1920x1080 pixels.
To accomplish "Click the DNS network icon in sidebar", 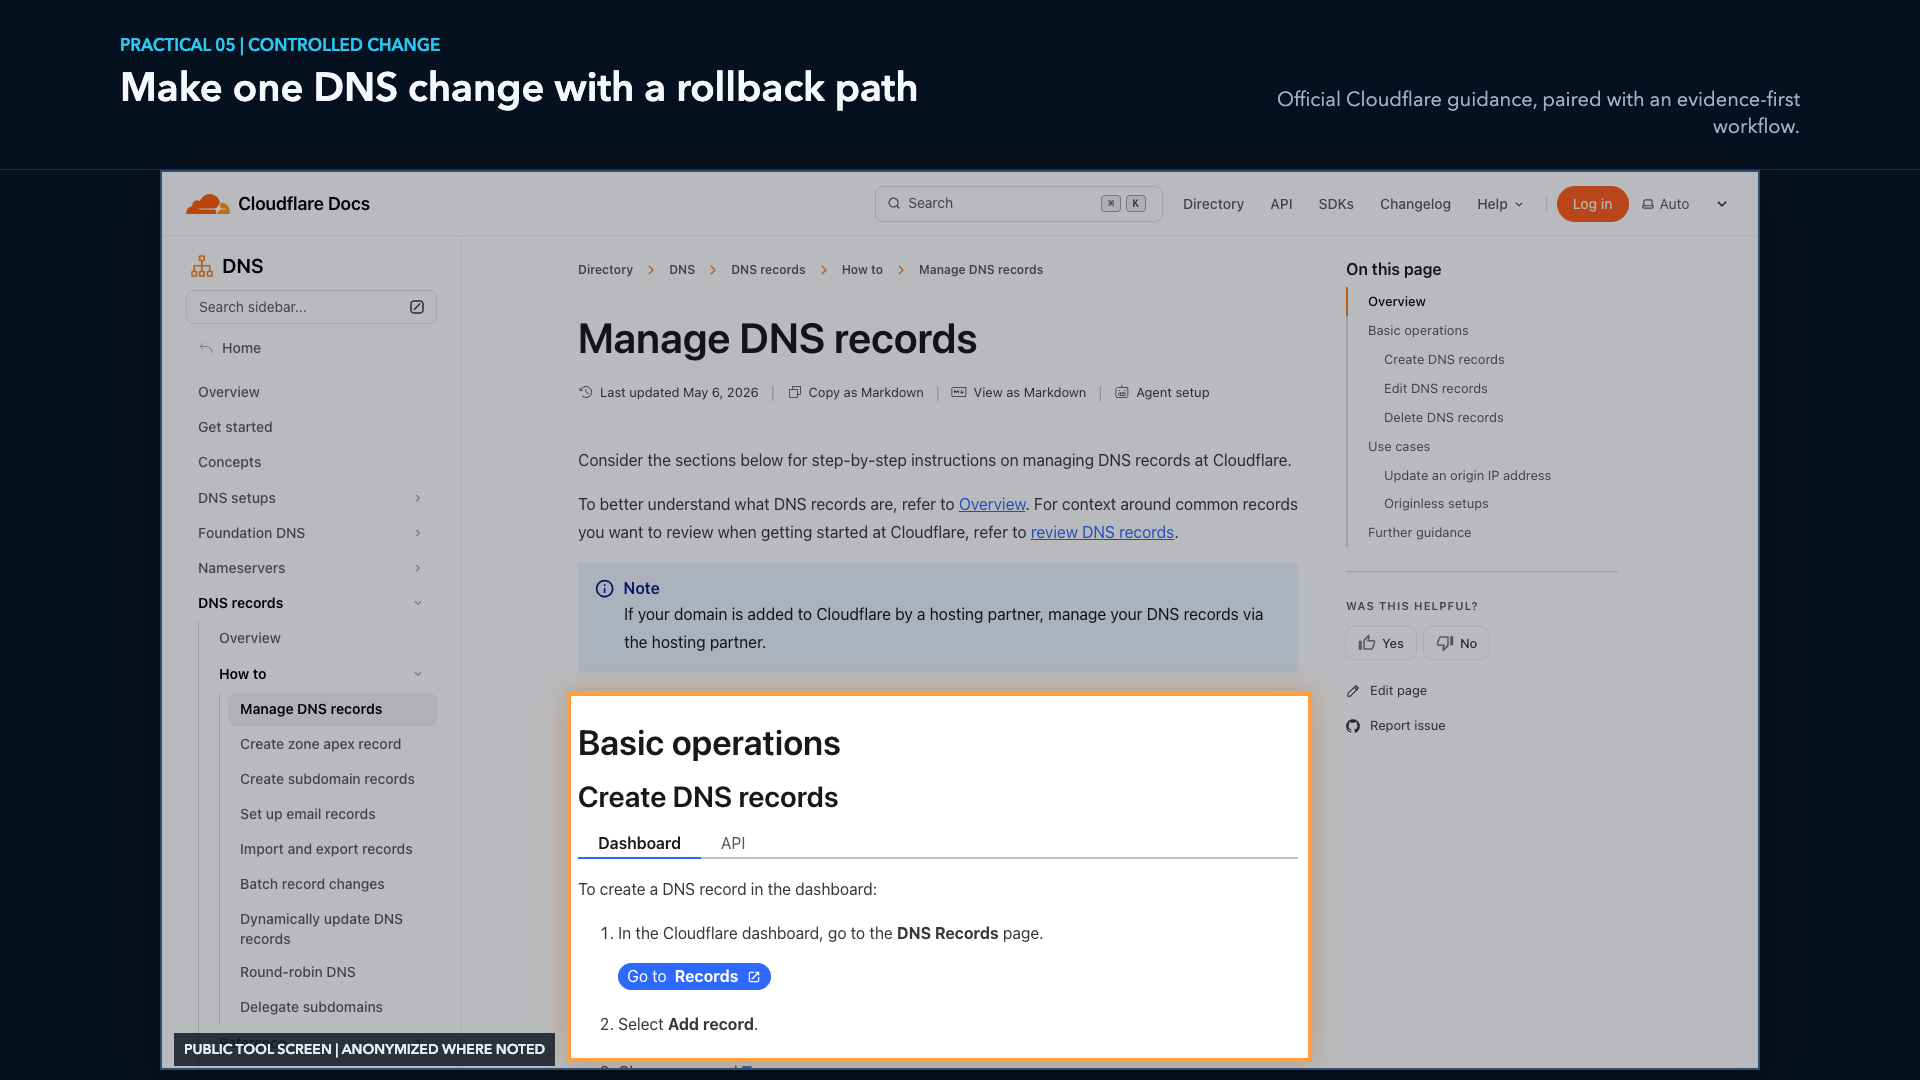I will pos(202,266).
